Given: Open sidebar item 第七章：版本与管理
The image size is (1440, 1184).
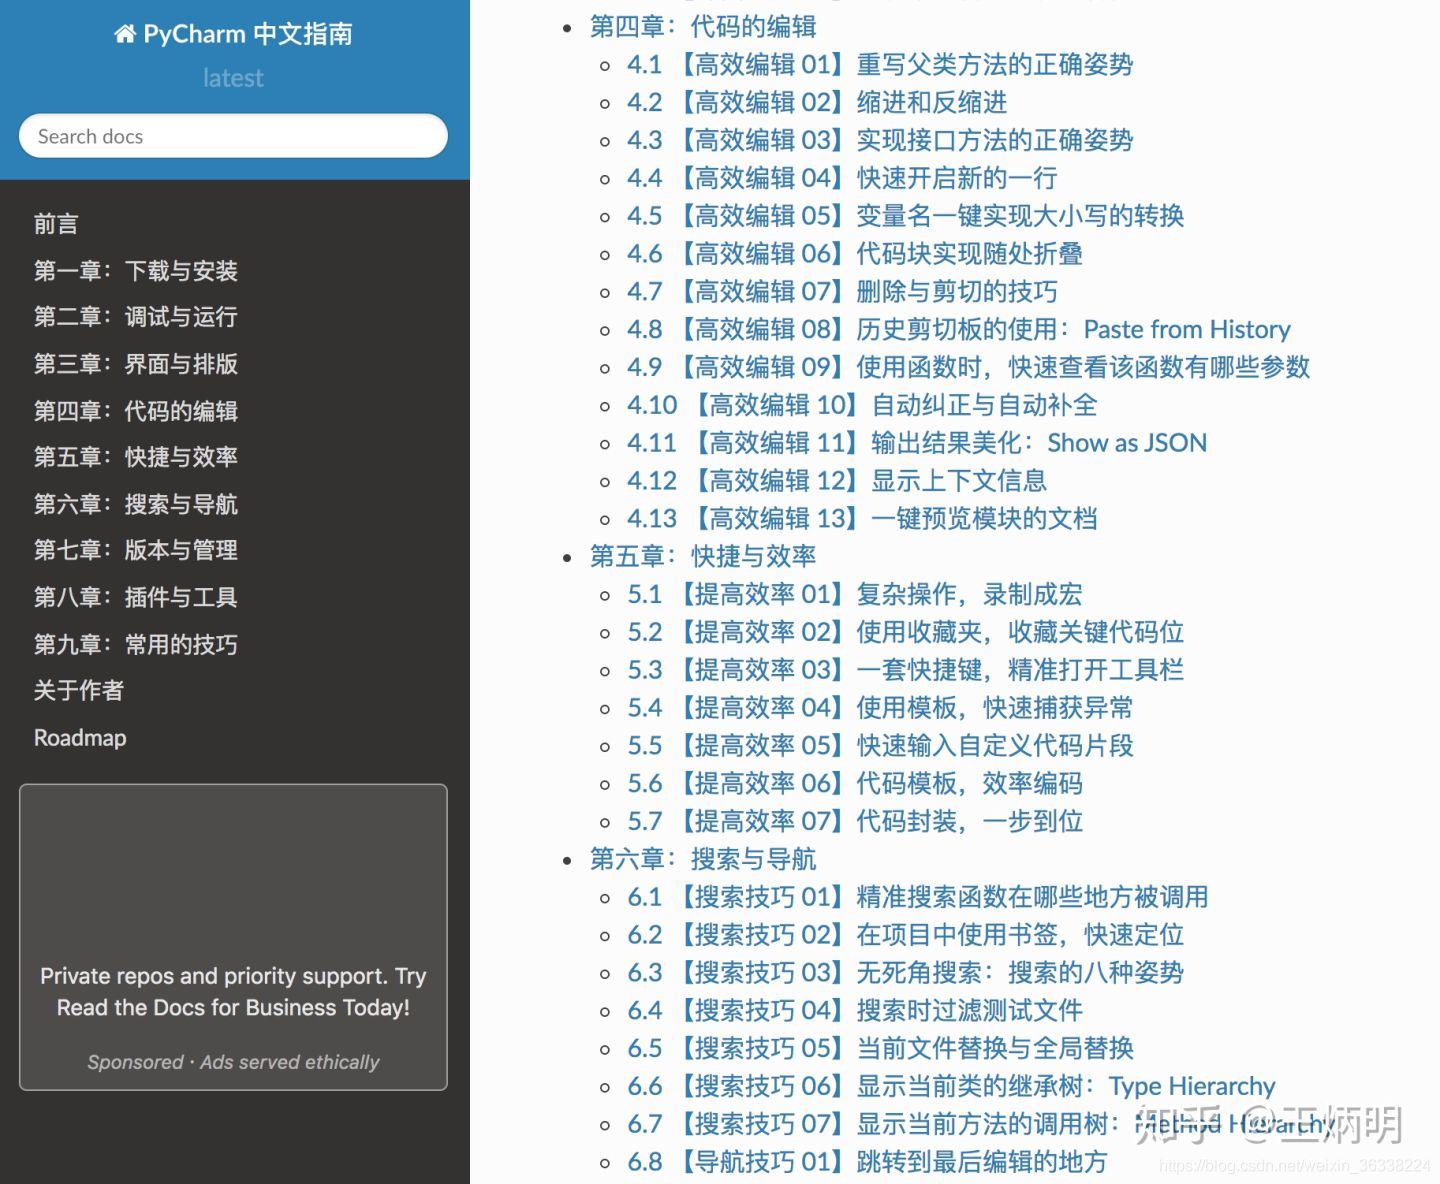Looking at the screenshot, I should click(x=136, y=550).
